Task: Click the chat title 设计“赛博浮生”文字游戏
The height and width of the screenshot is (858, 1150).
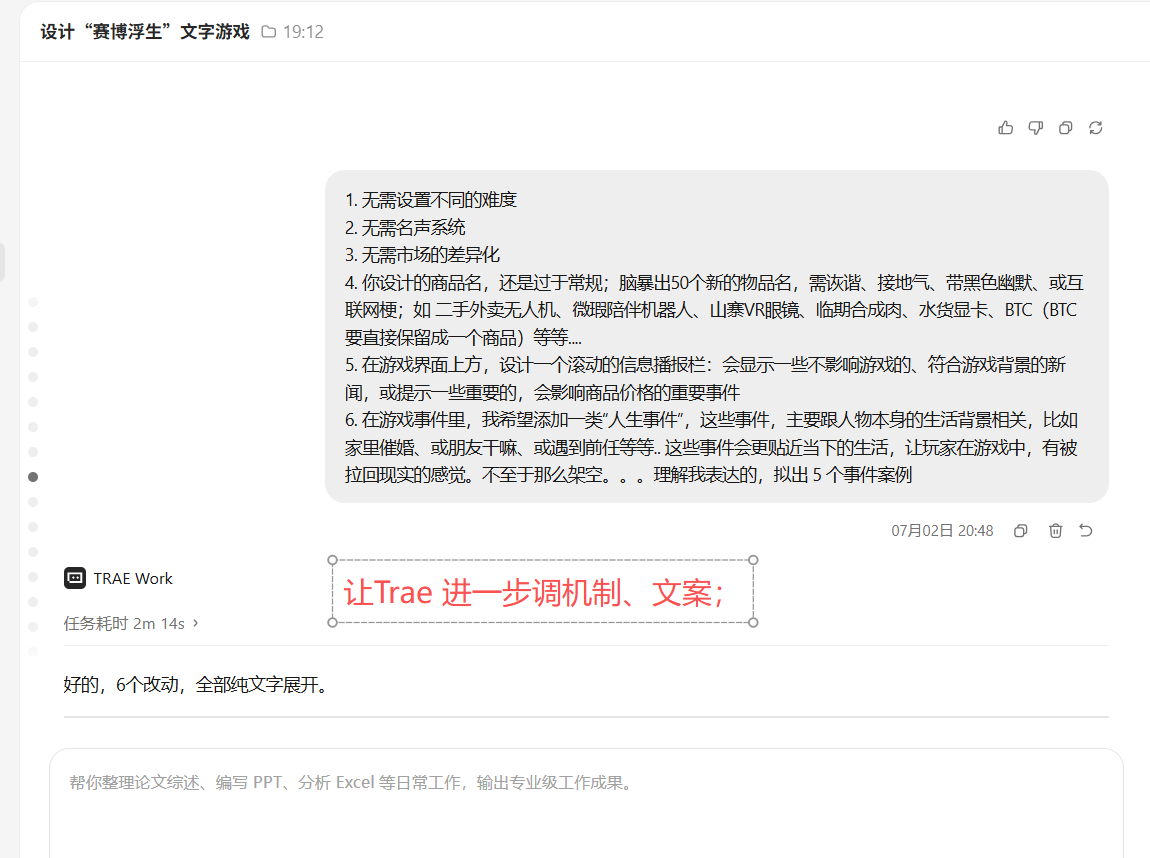Action: (145, 32)
